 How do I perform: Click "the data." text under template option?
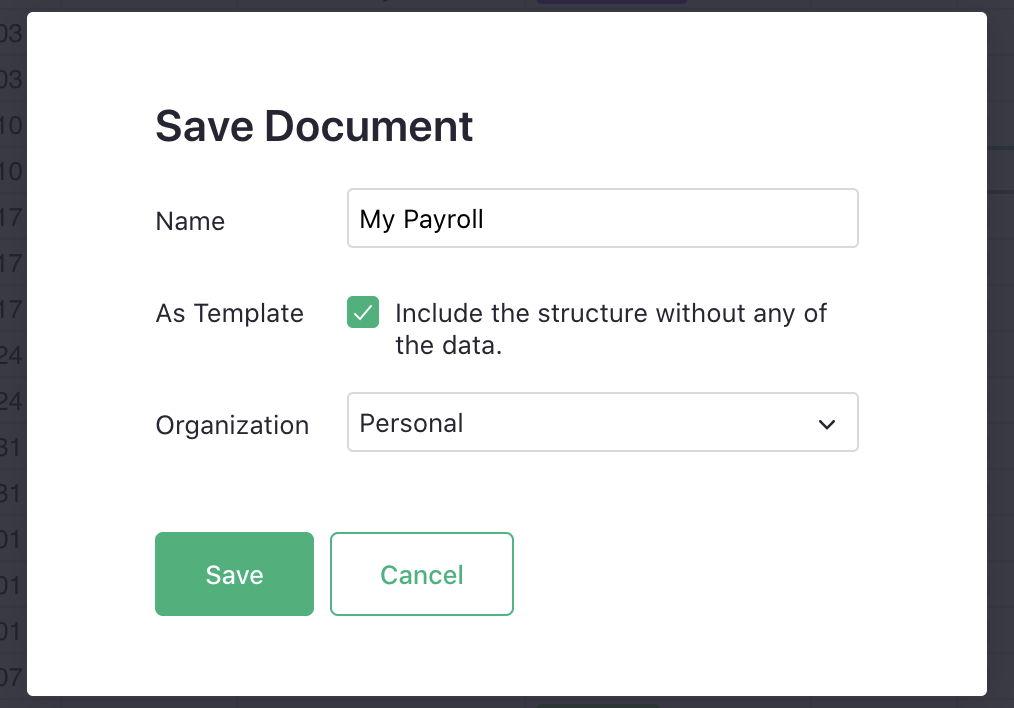pos(448,347)
